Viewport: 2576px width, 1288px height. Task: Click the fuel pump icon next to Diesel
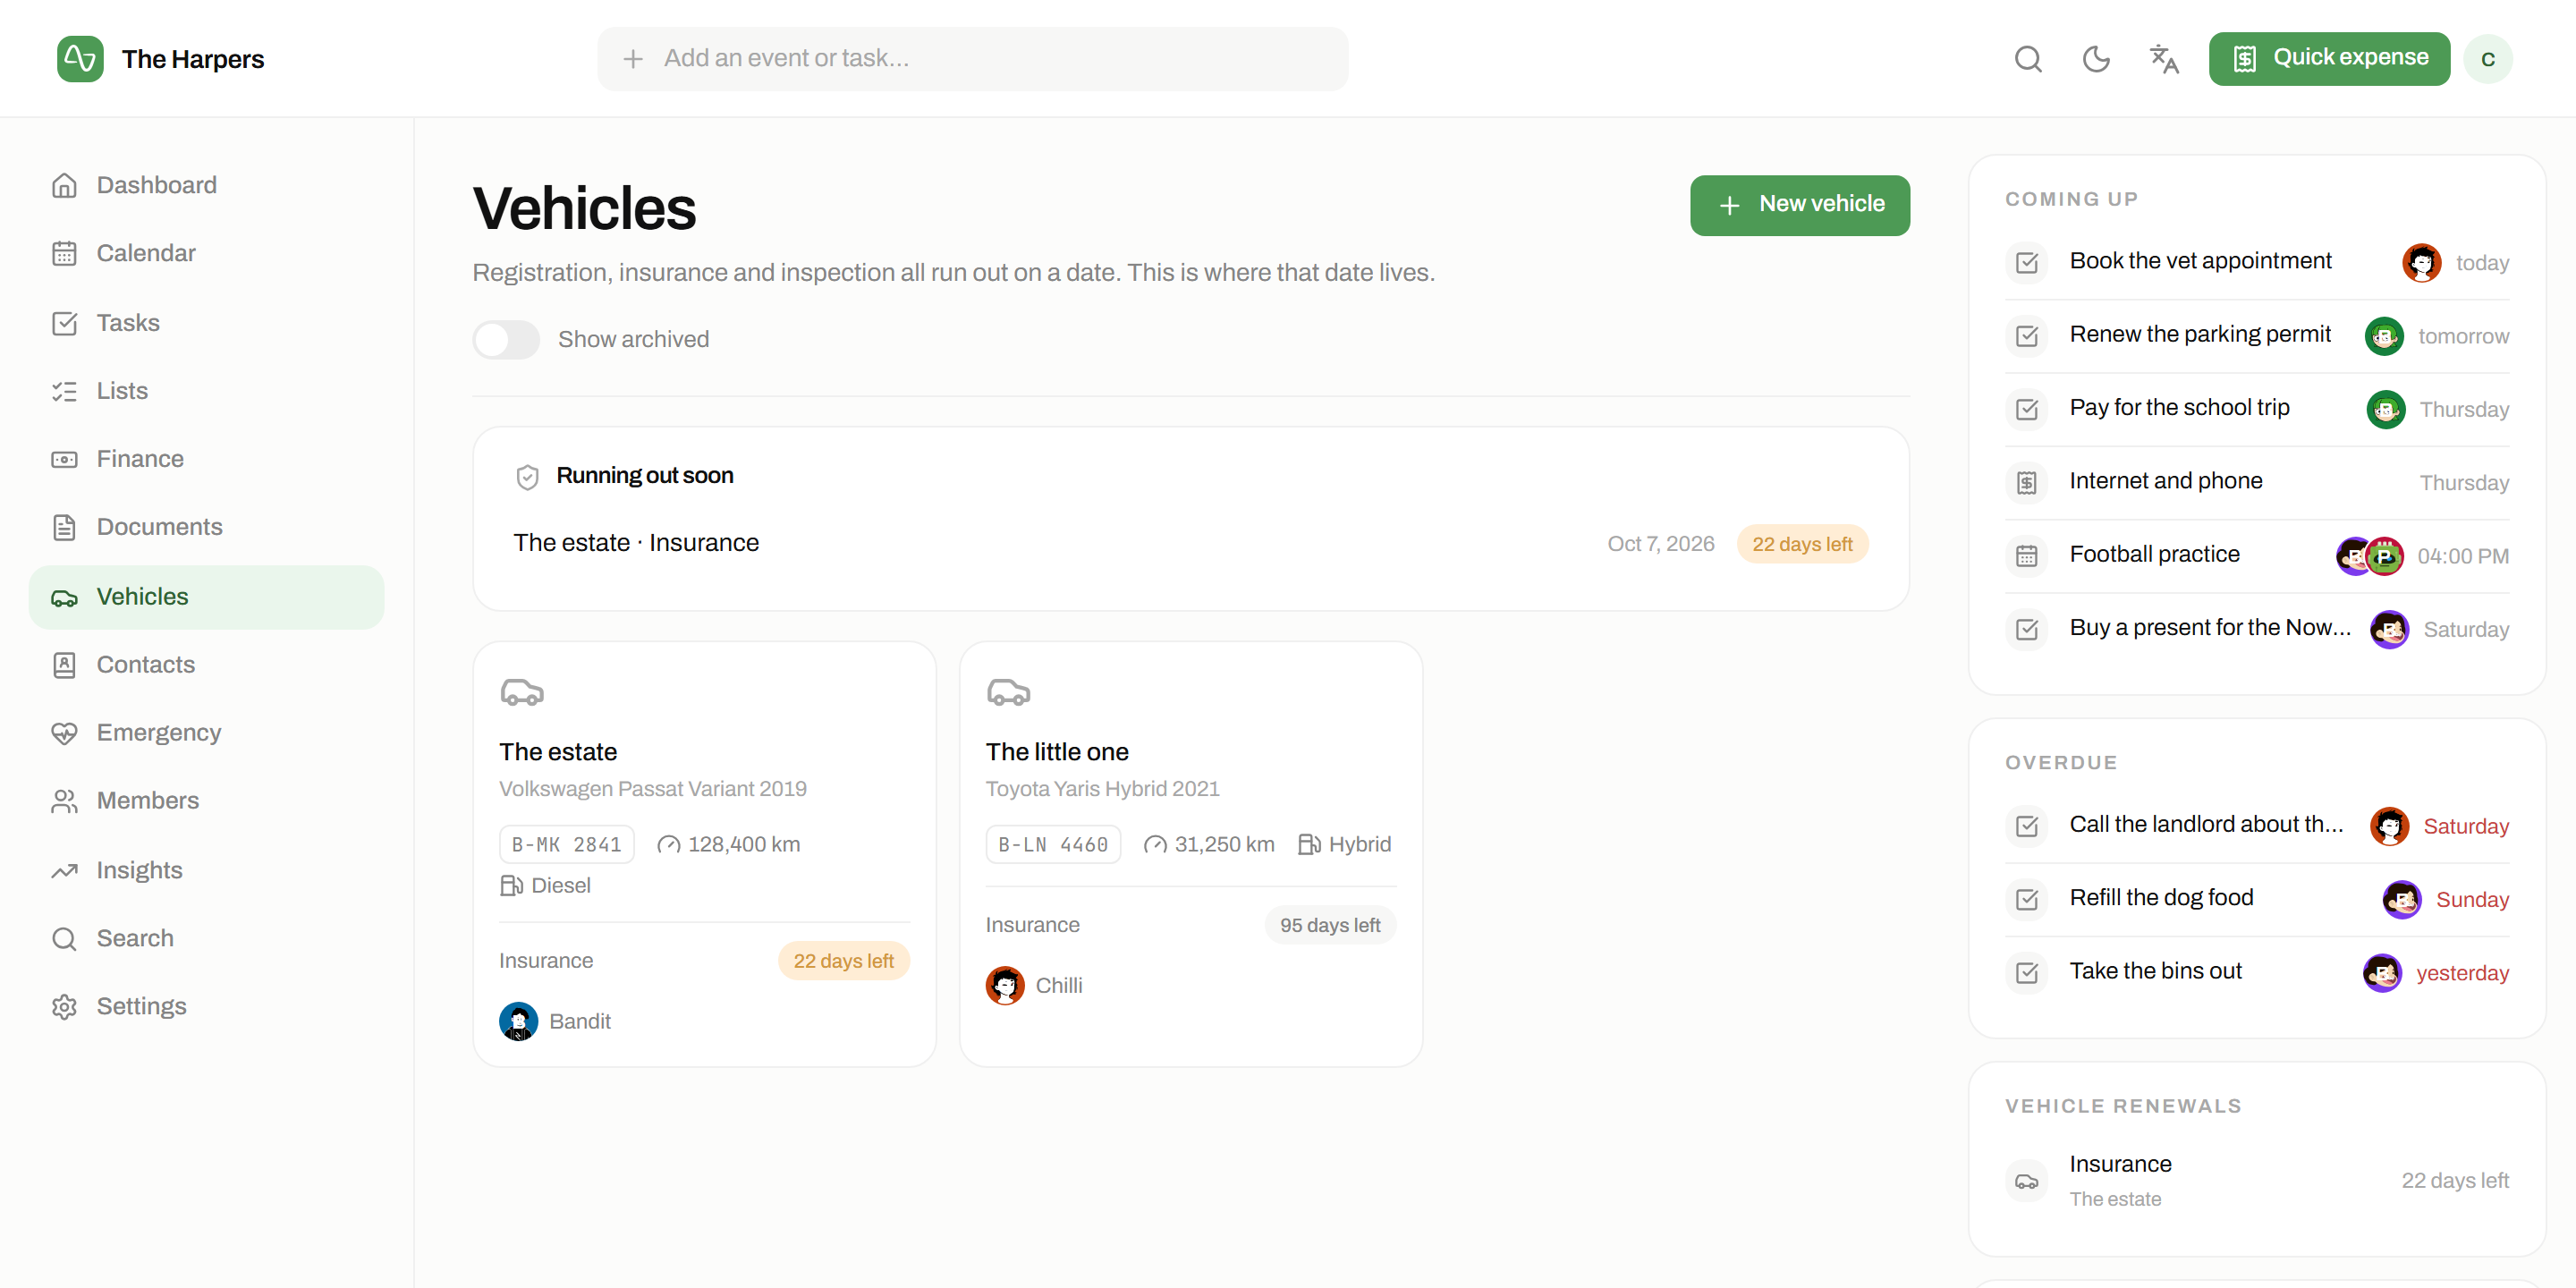511,885
